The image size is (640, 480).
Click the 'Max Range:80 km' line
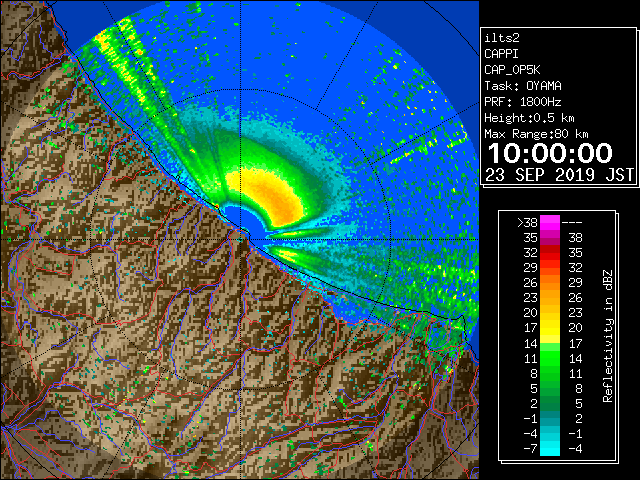[x=536, y=134]
